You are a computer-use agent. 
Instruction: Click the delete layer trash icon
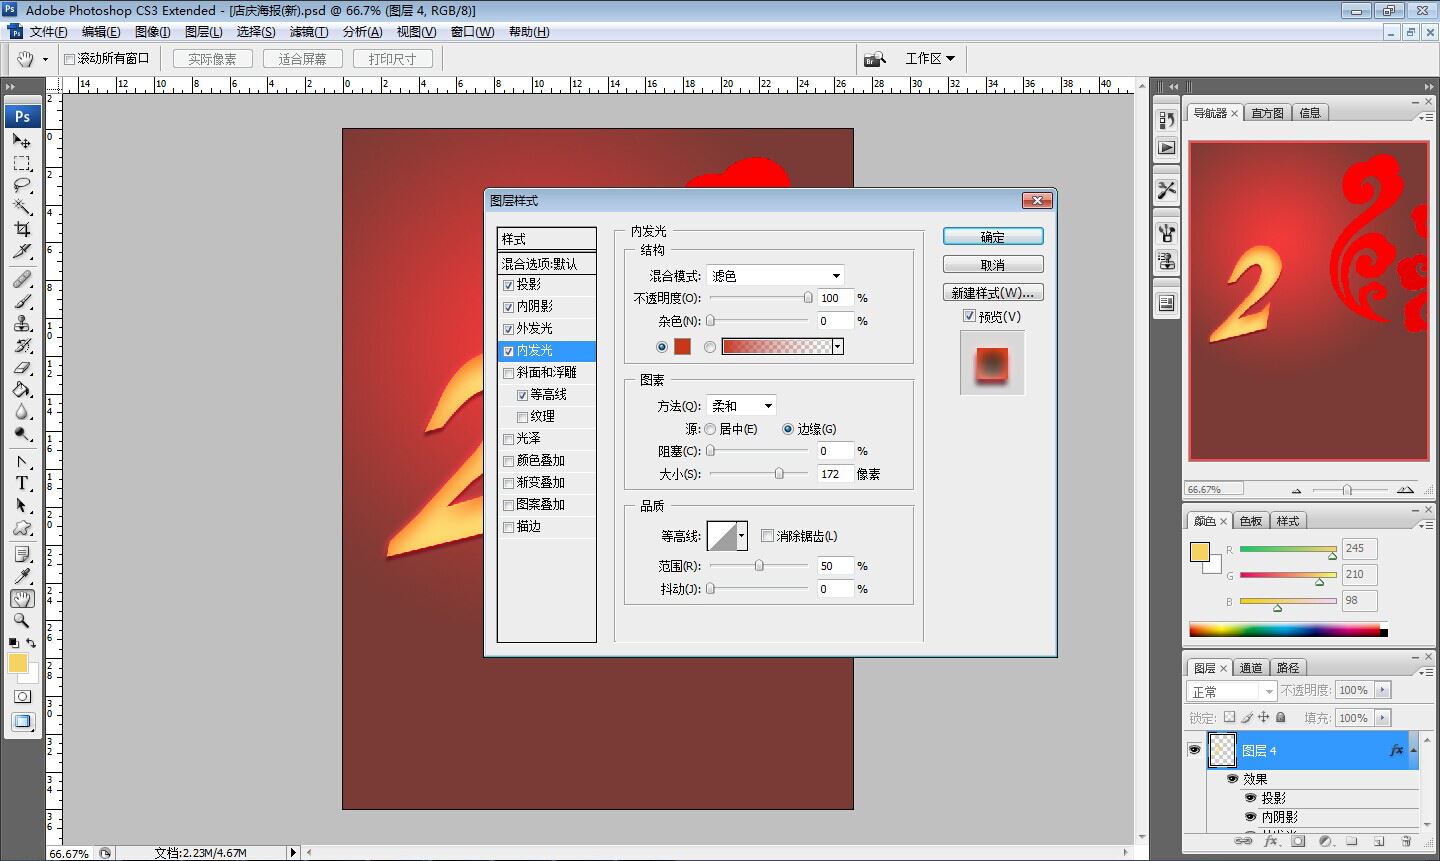(1406, 842)
